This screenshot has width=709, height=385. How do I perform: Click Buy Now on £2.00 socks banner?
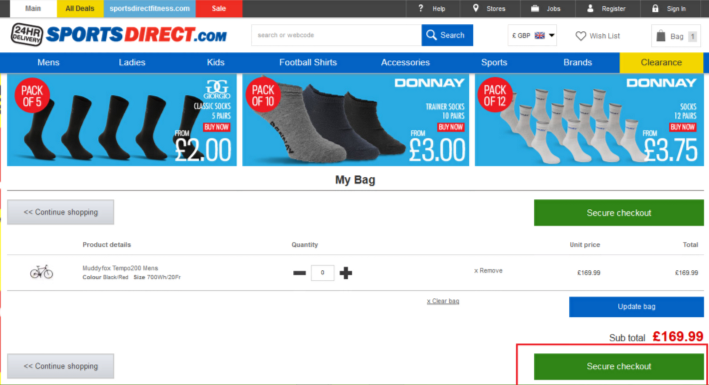217,127
